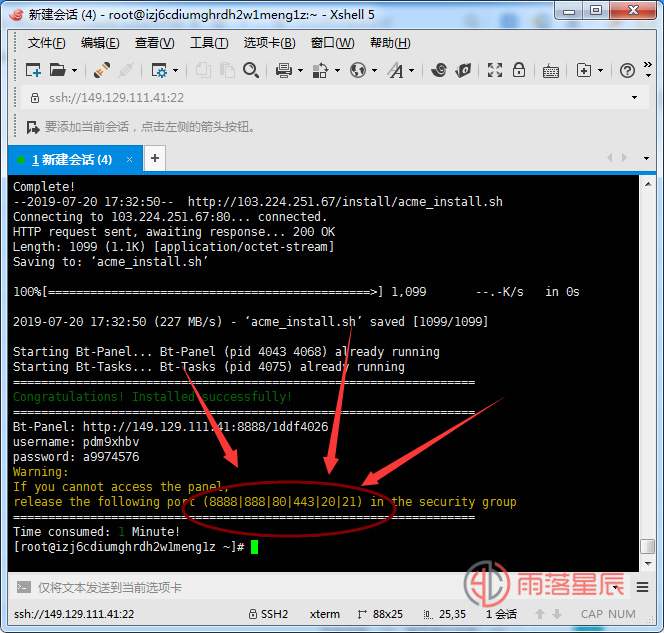The width and height of the screenshot is (664, 633).
Task: Click the compose bar input field
Action: pos(322,587)
